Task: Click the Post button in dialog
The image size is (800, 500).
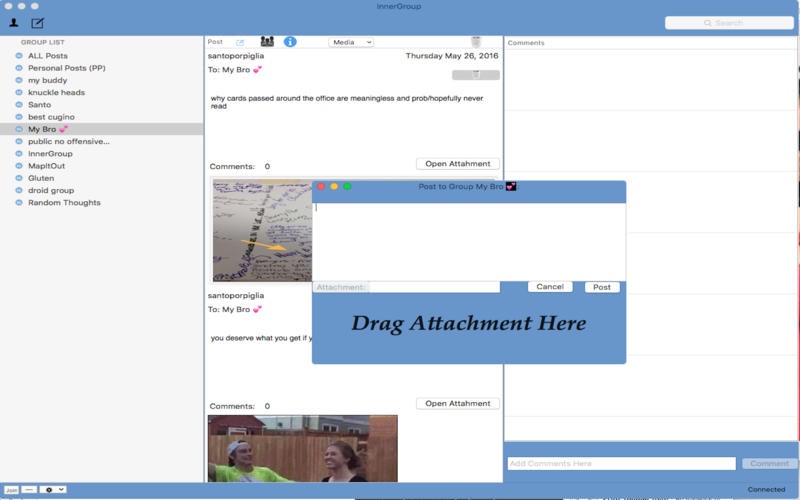Action: click(x=602, y=287)
